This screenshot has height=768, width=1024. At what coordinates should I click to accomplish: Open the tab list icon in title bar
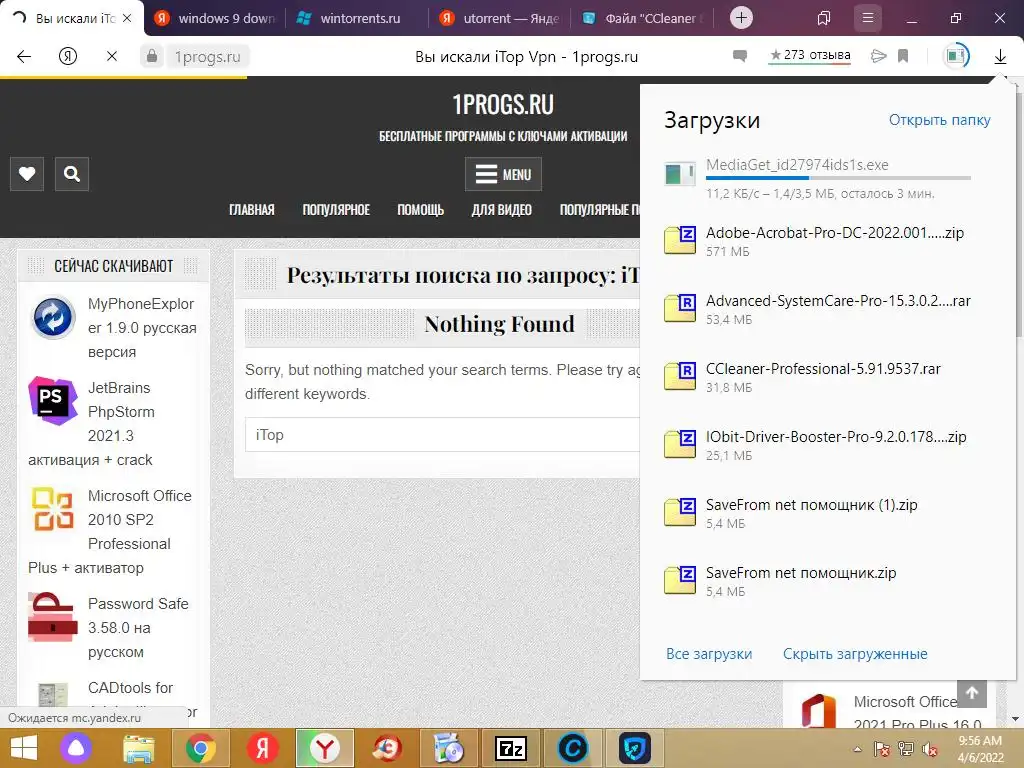tap(824, 18)
